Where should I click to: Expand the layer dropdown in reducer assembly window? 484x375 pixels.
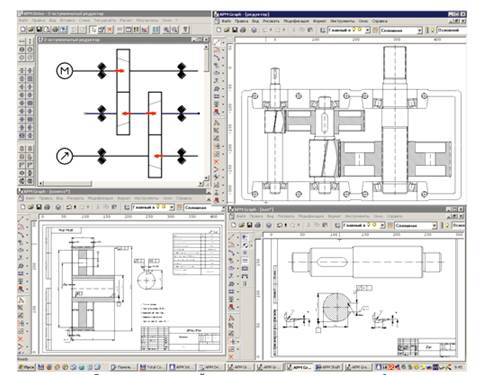(x=368, y=30)
